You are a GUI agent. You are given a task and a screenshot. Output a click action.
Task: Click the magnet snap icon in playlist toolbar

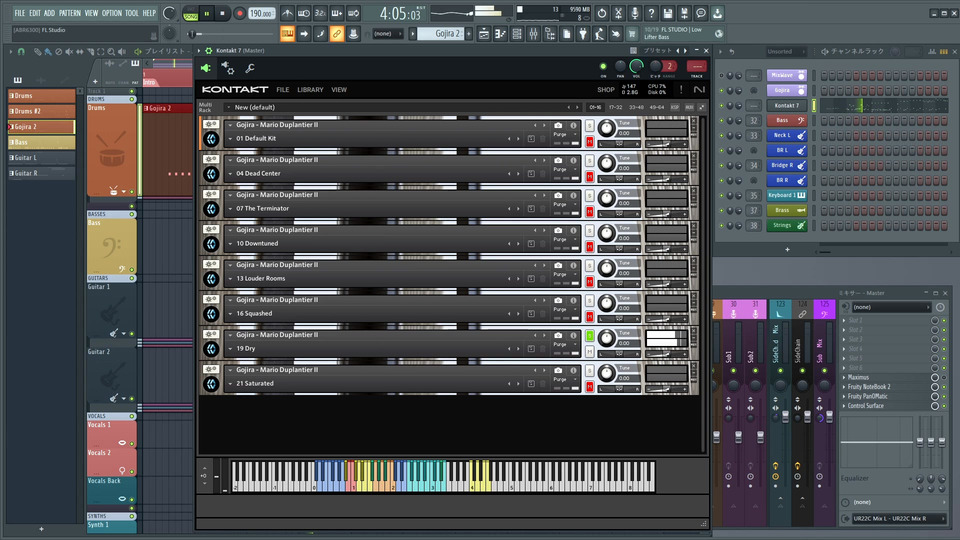(21, 51)
